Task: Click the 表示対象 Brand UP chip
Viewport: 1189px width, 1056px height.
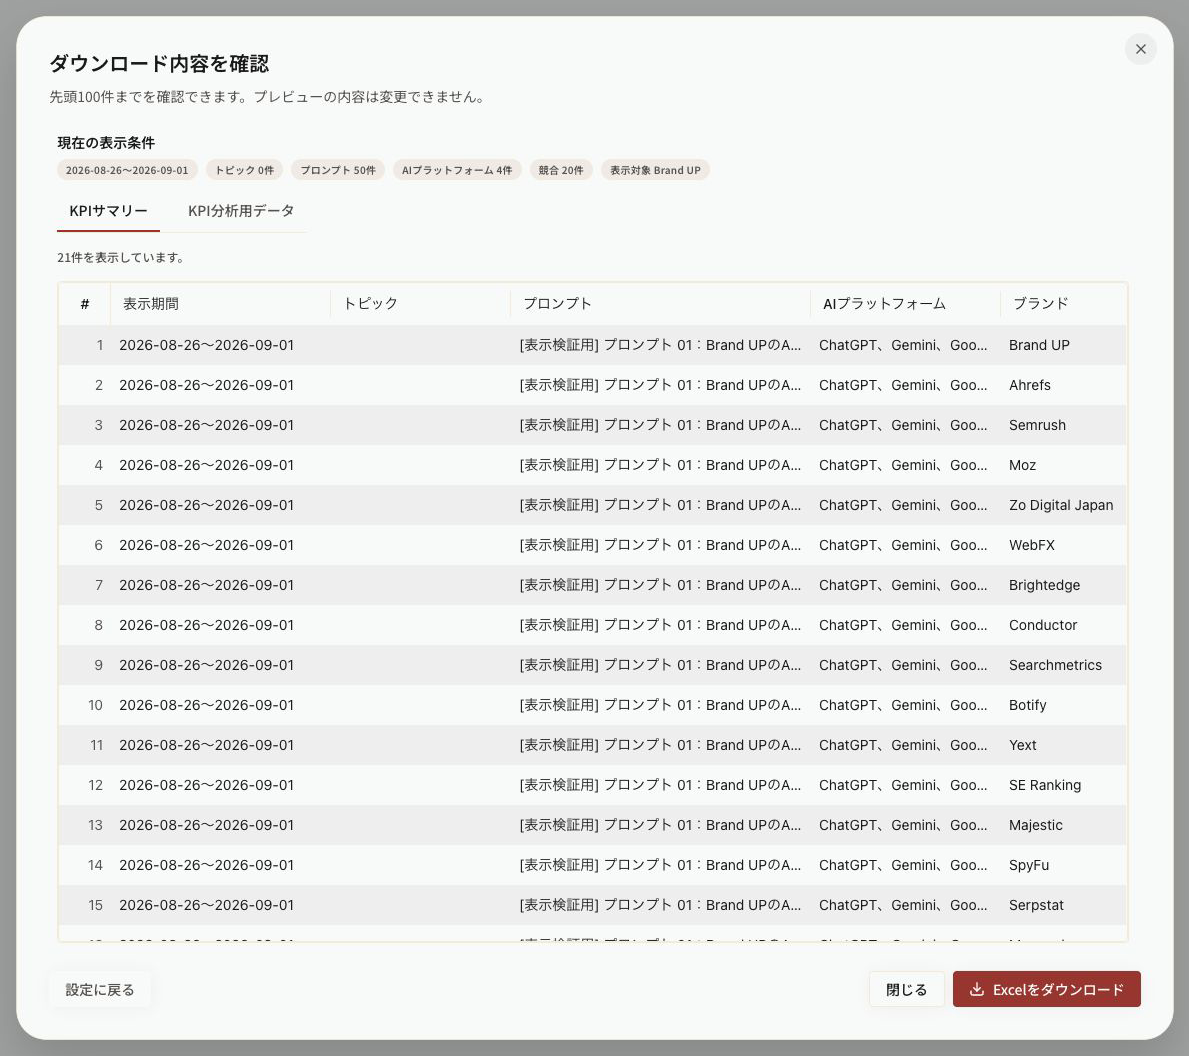Action: (x=655, y=170)
